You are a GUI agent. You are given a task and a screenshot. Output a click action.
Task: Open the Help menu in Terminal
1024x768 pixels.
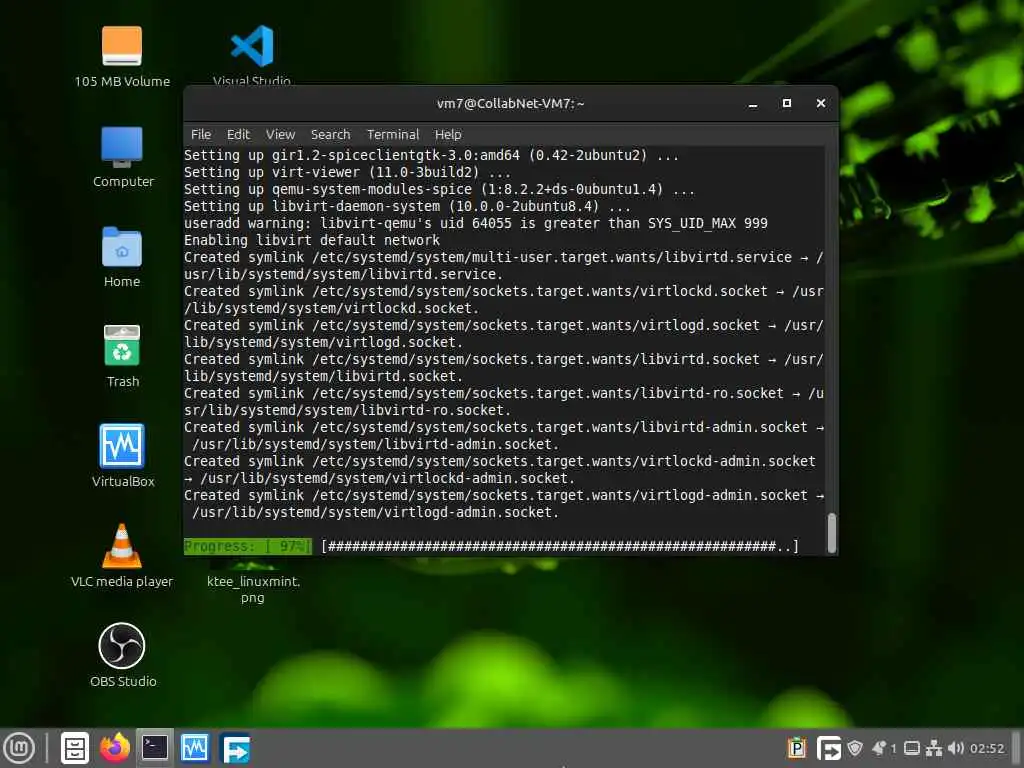pyautogui.click(x=448, y=135)
